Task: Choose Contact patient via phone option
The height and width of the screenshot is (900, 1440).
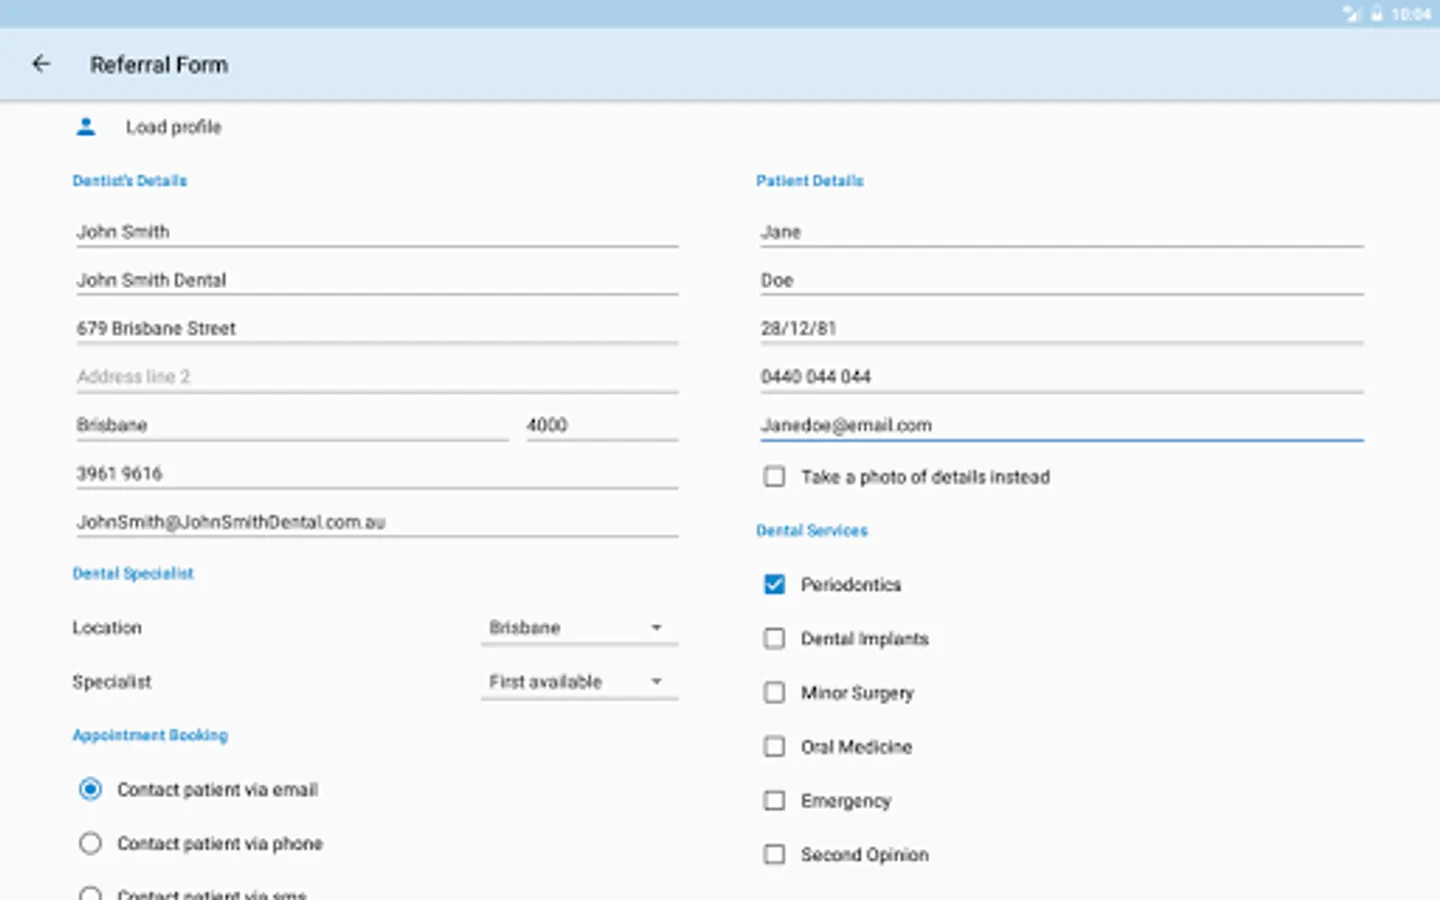Action: pos(90,844)
